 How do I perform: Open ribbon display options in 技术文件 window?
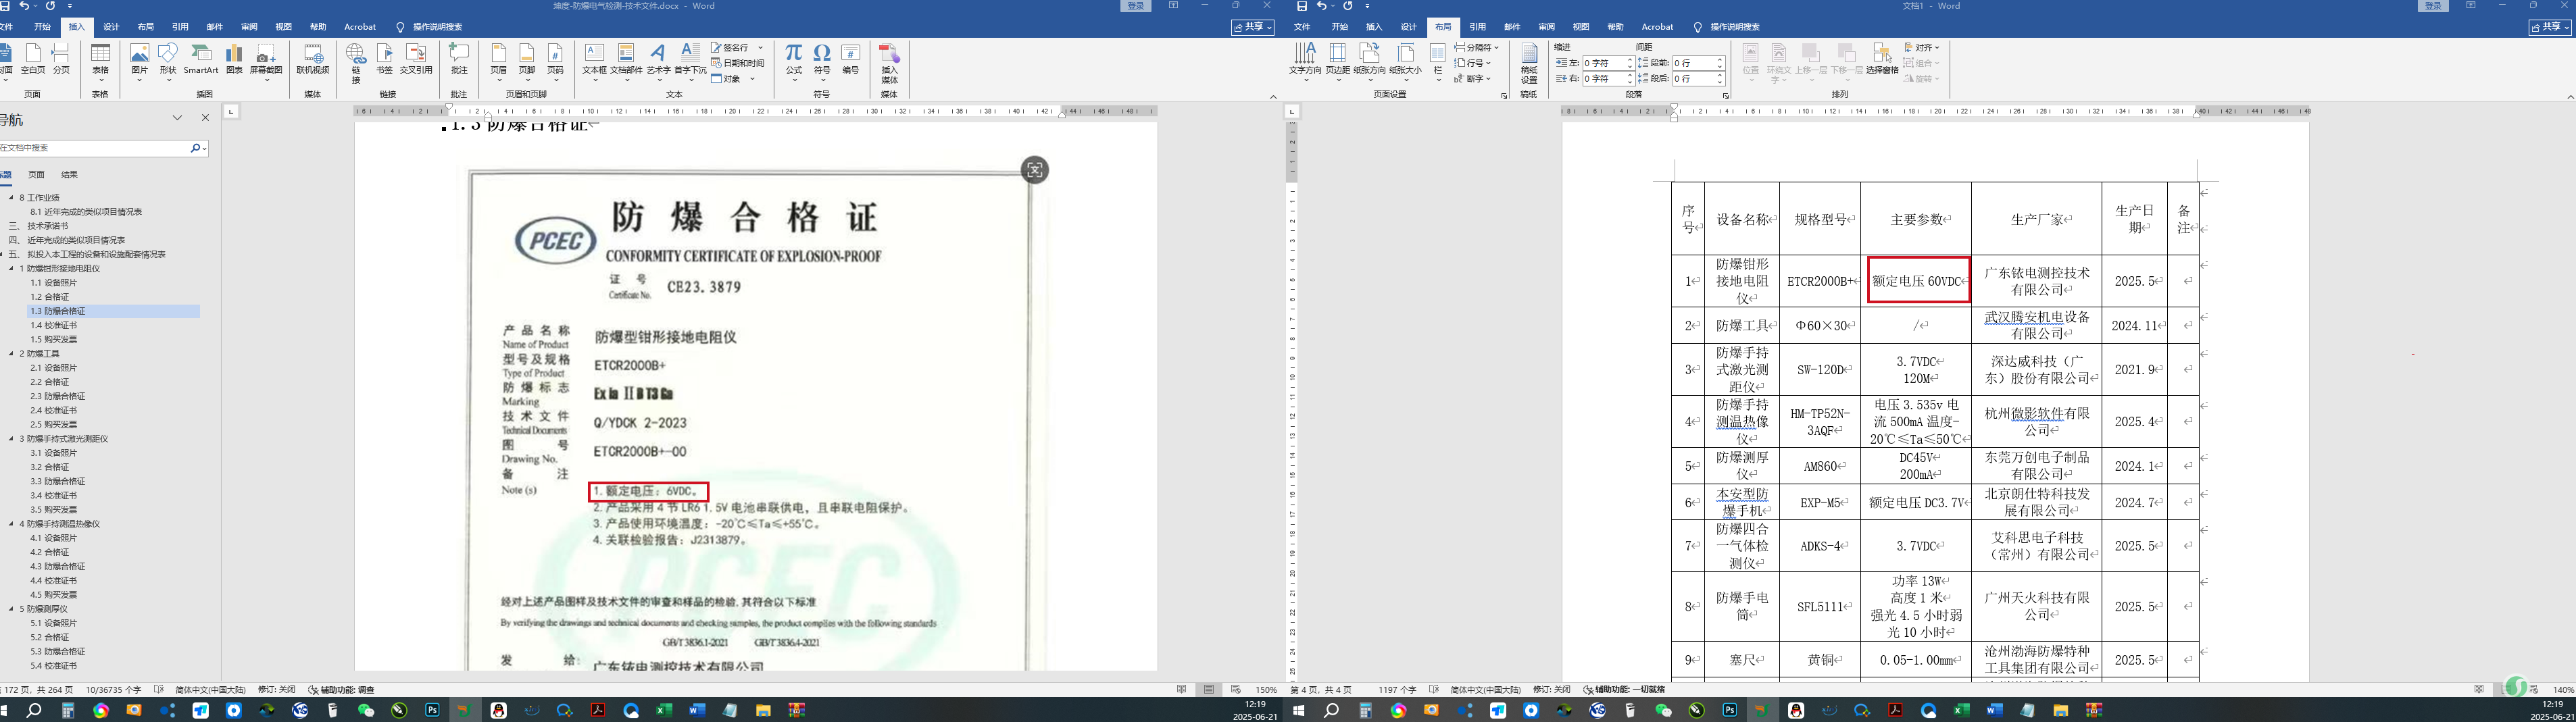tap(1173, 6)
